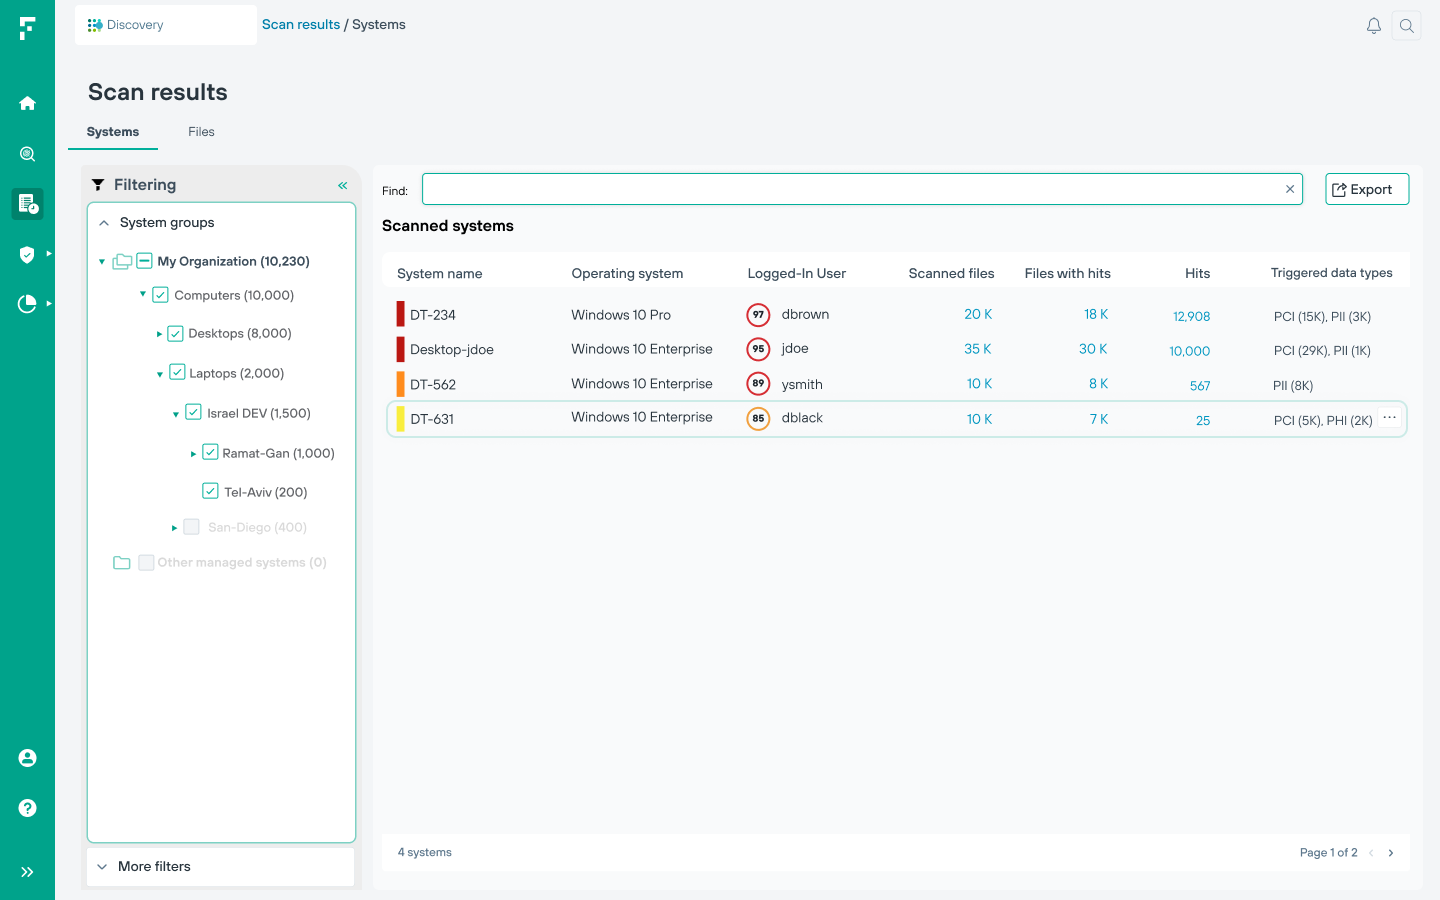Expand the More filters section
The image size is (1440, 900).
[102, 867]
